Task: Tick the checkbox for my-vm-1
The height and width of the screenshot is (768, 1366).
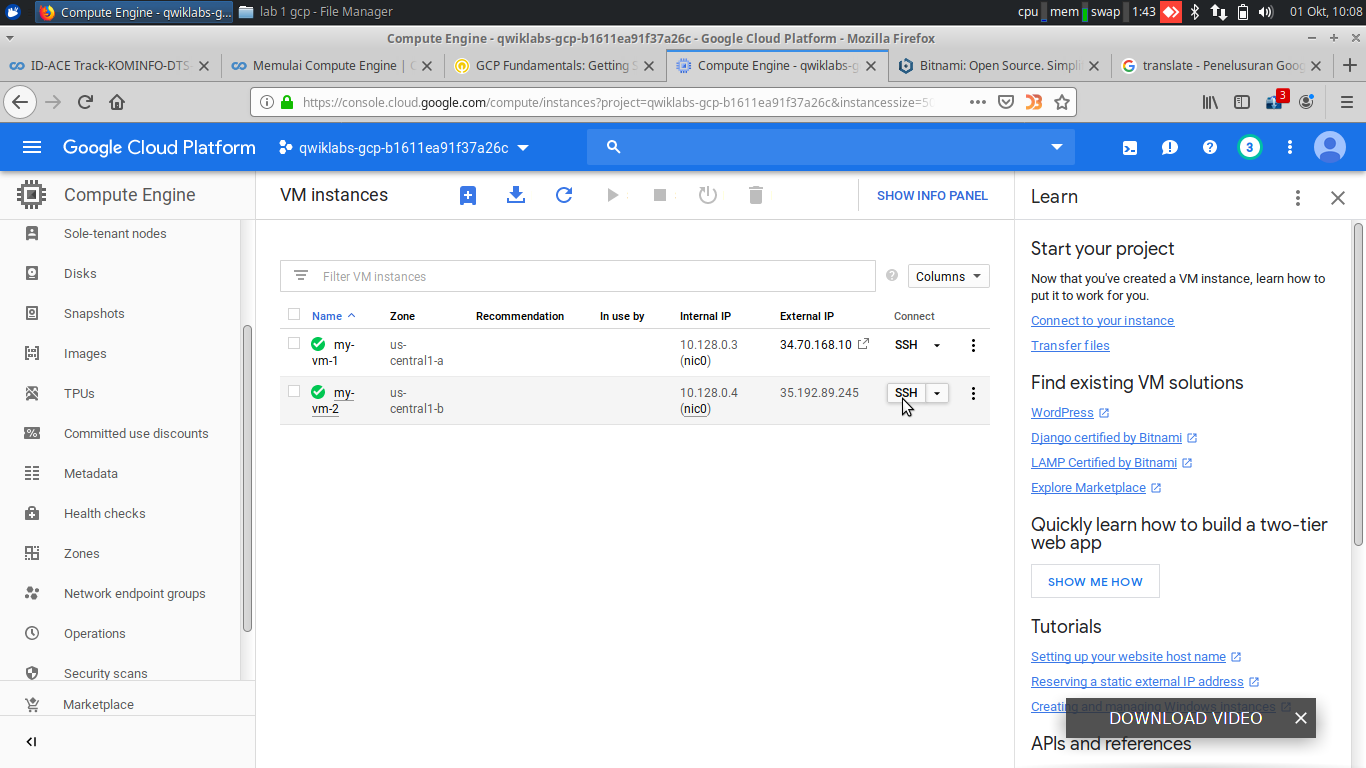Action: pos(294,343)
